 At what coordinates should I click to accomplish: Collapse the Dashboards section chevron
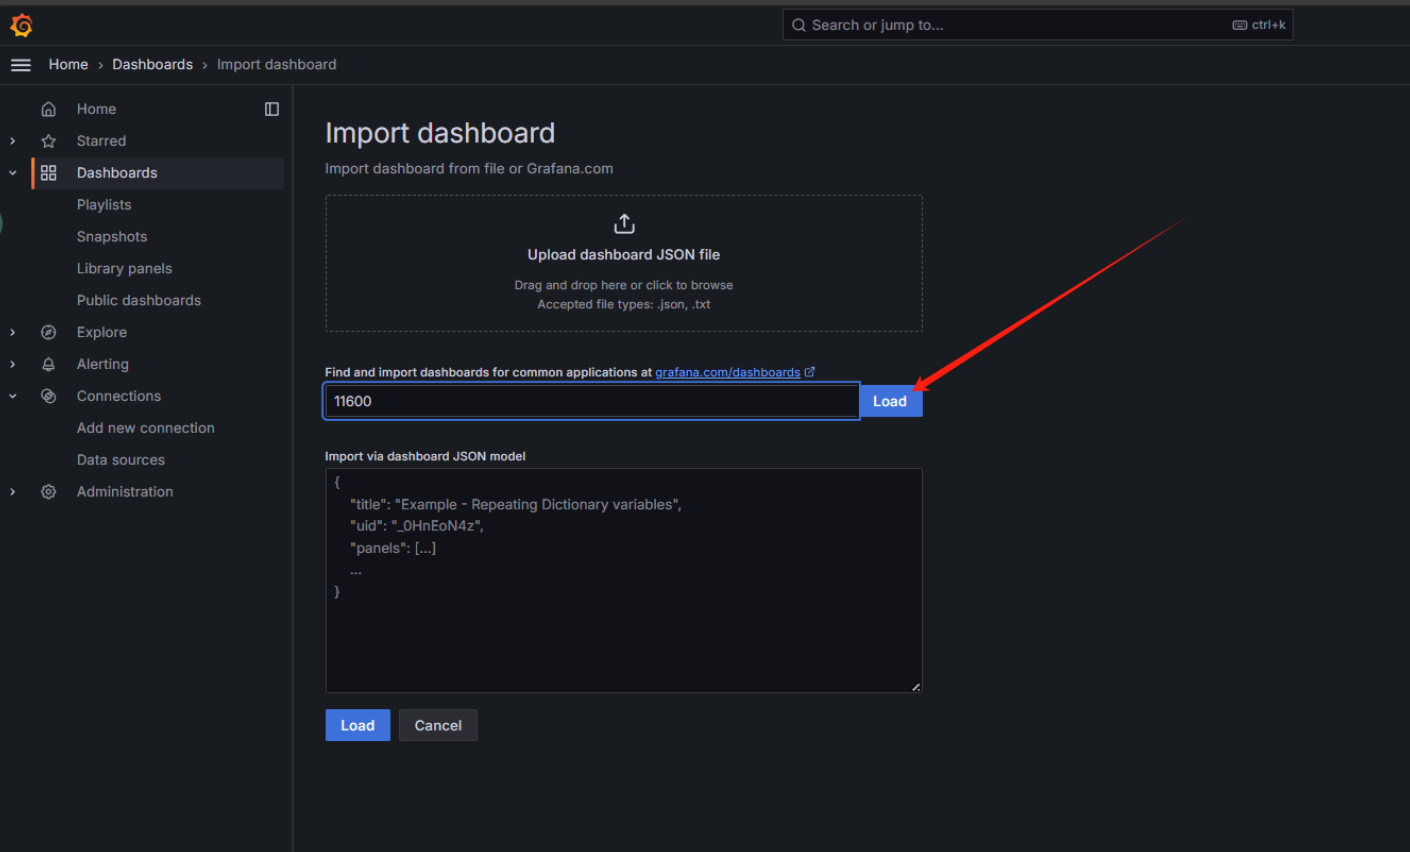[13, 173]
